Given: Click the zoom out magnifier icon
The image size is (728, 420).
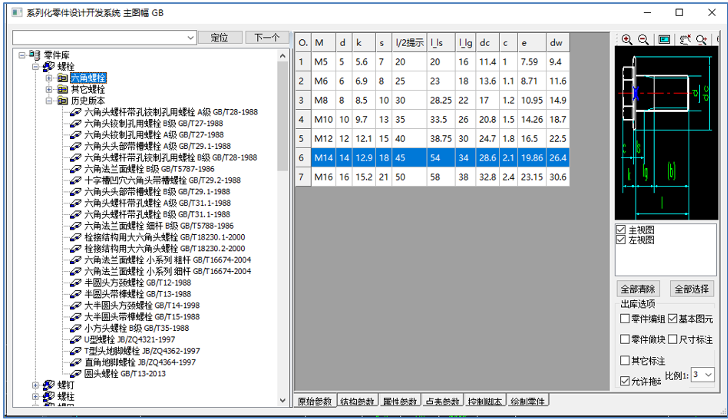Looking at the screenshot, I should [643, 40].
